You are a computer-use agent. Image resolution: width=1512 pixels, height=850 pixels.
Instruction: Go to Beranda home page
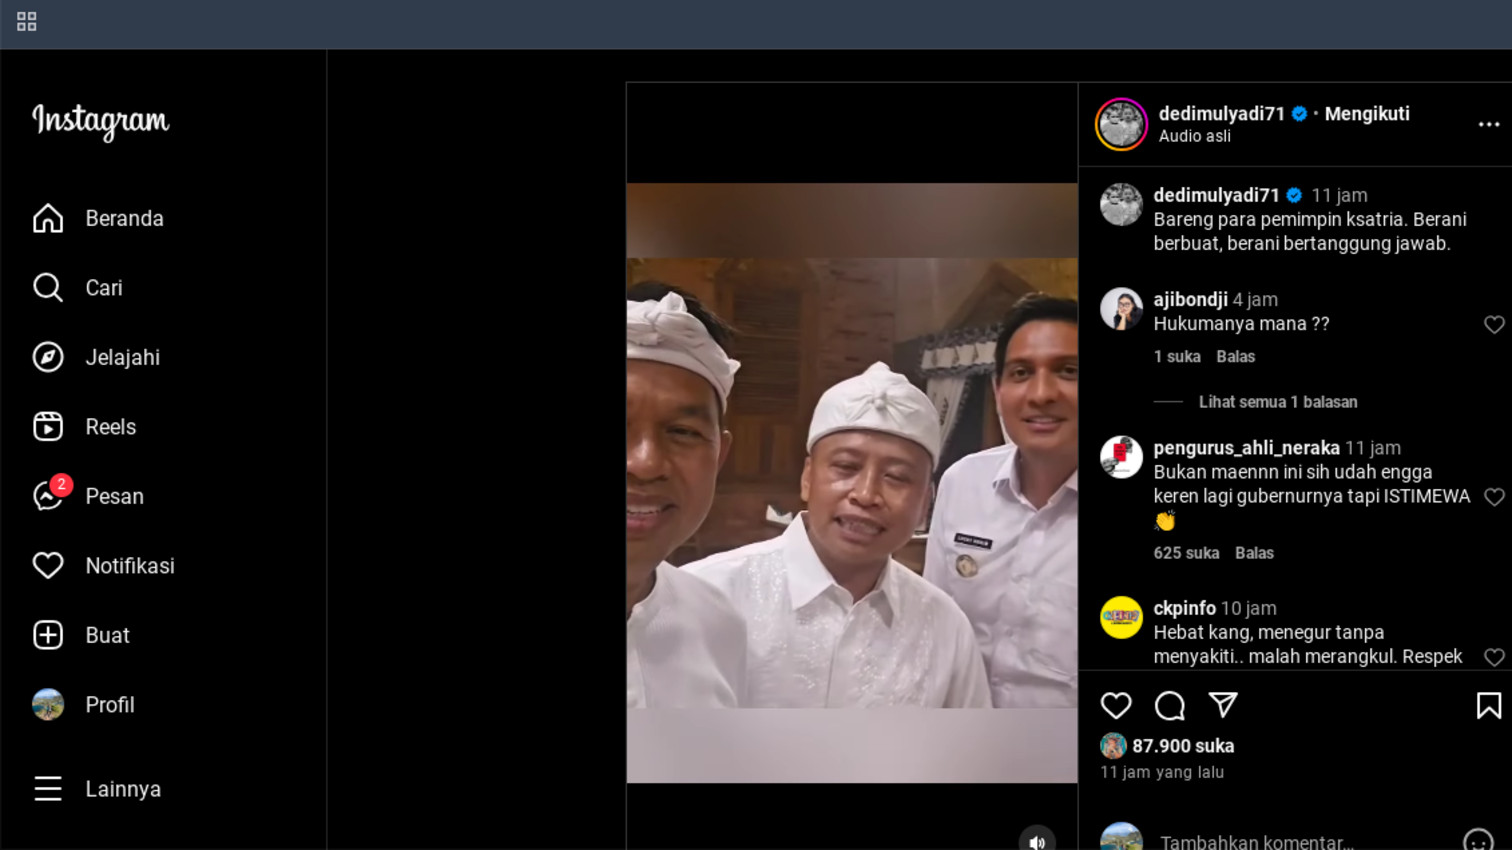click(98, 218)
